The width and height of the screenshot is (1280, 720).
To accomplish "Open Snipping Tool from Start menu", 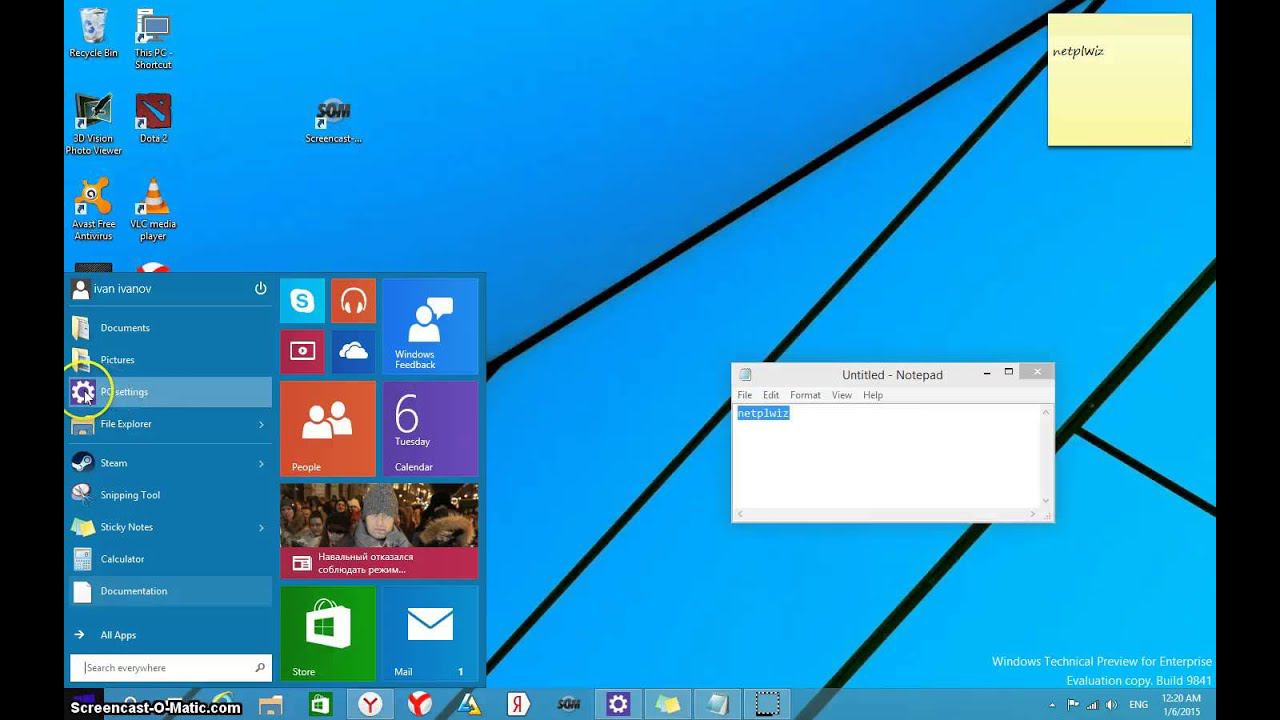I will (x=170, y=495).
